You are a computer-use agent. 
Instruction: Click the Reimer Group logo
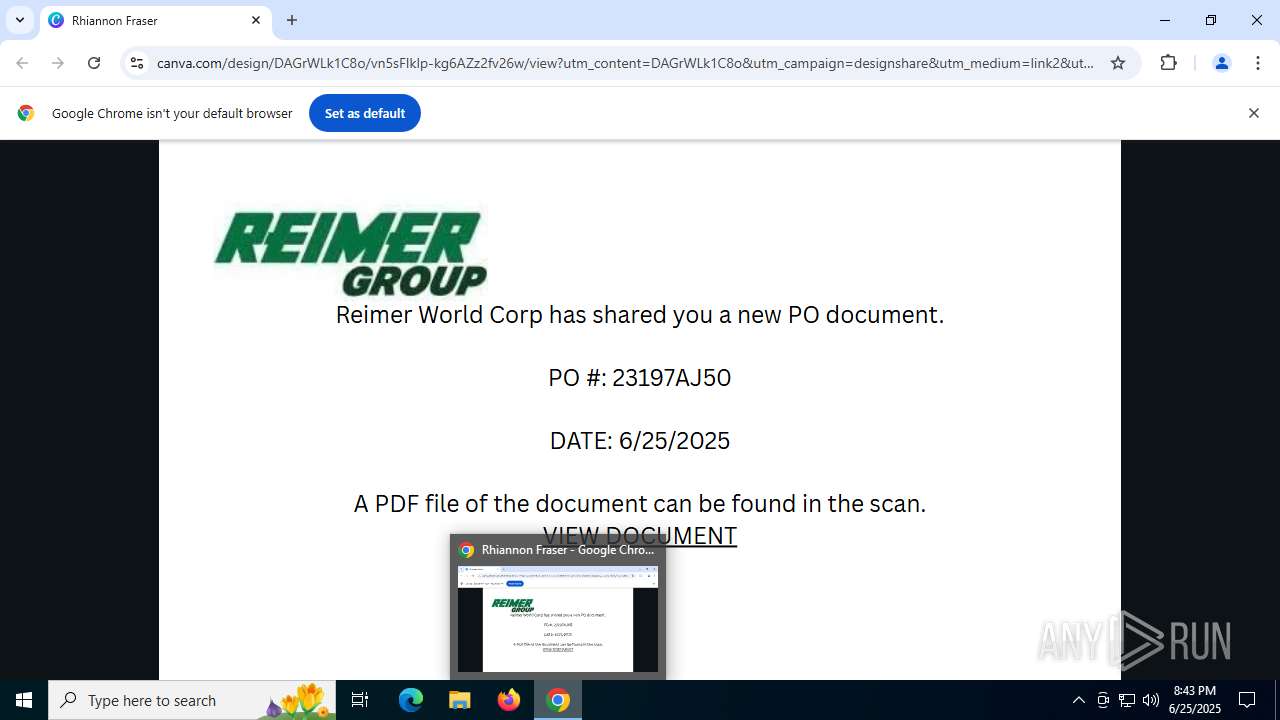(351, 253)
